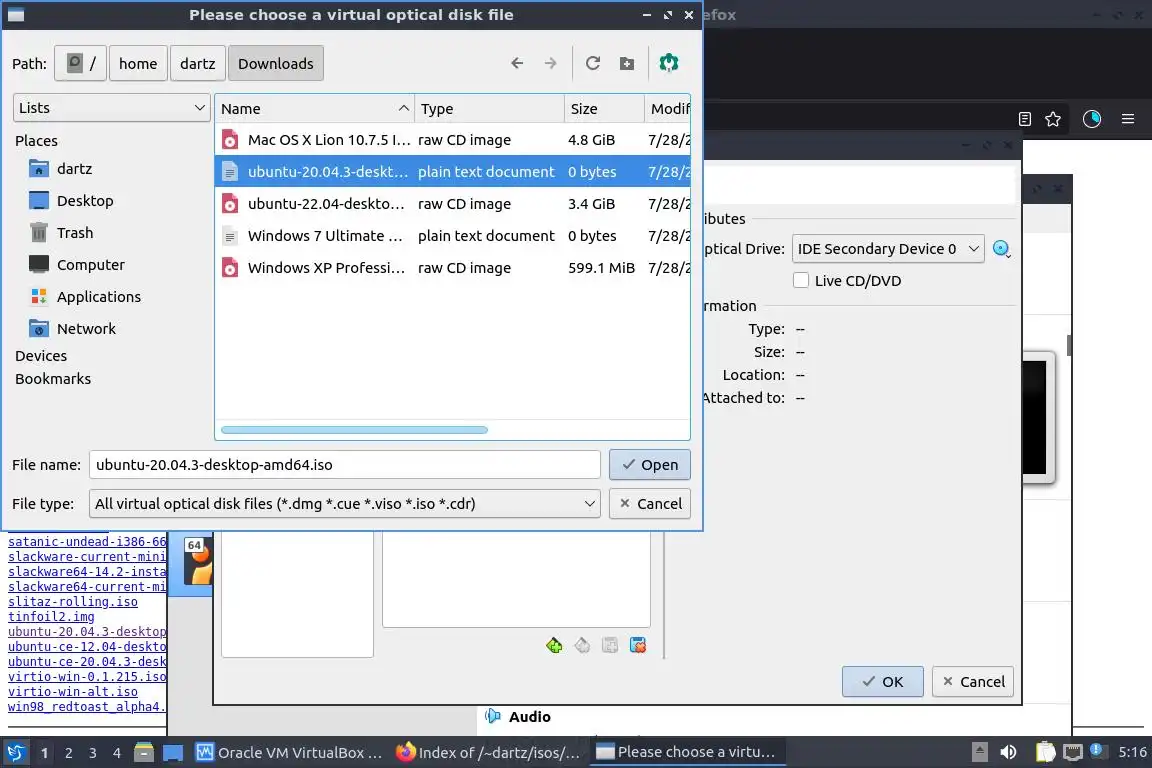Viewport: 1152px width, 768px height.
Task: Open satanic-undead-i386 link in Firefox
Action: coord(87,542)
